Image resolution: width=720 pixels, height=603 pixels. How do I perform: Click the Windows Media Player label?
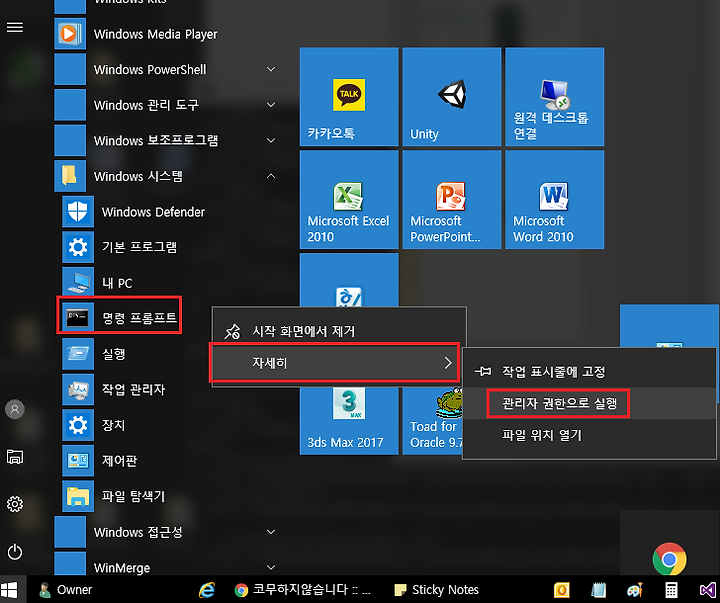156,34
